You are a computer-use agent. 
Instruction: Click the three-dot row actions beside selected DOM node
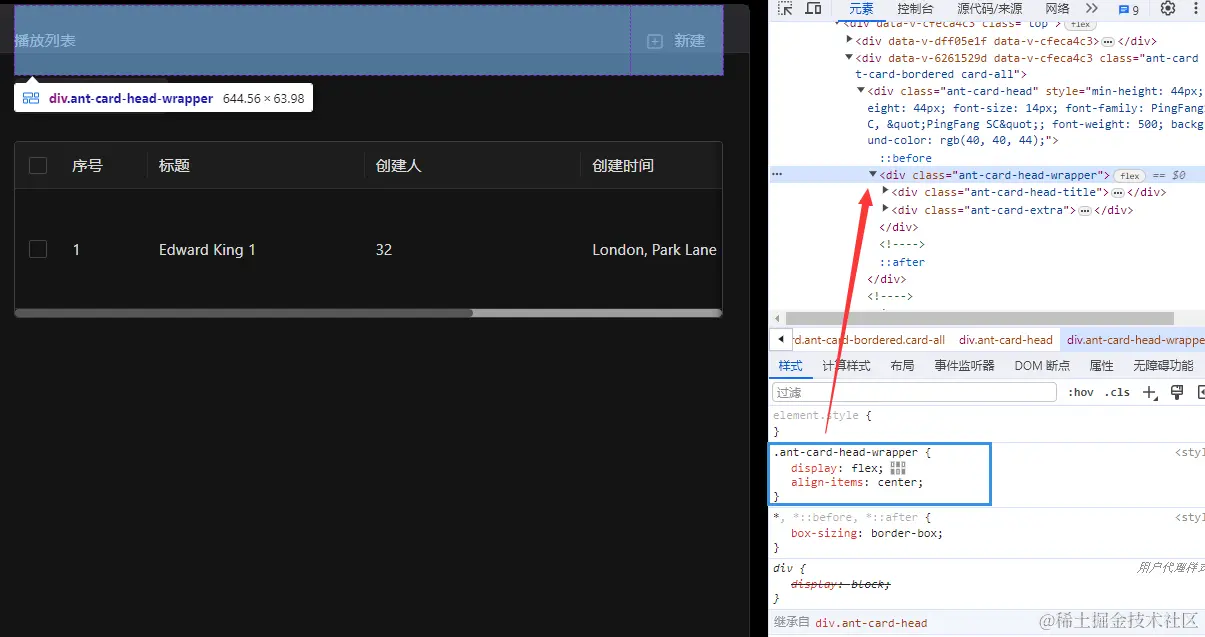point(777,174)
